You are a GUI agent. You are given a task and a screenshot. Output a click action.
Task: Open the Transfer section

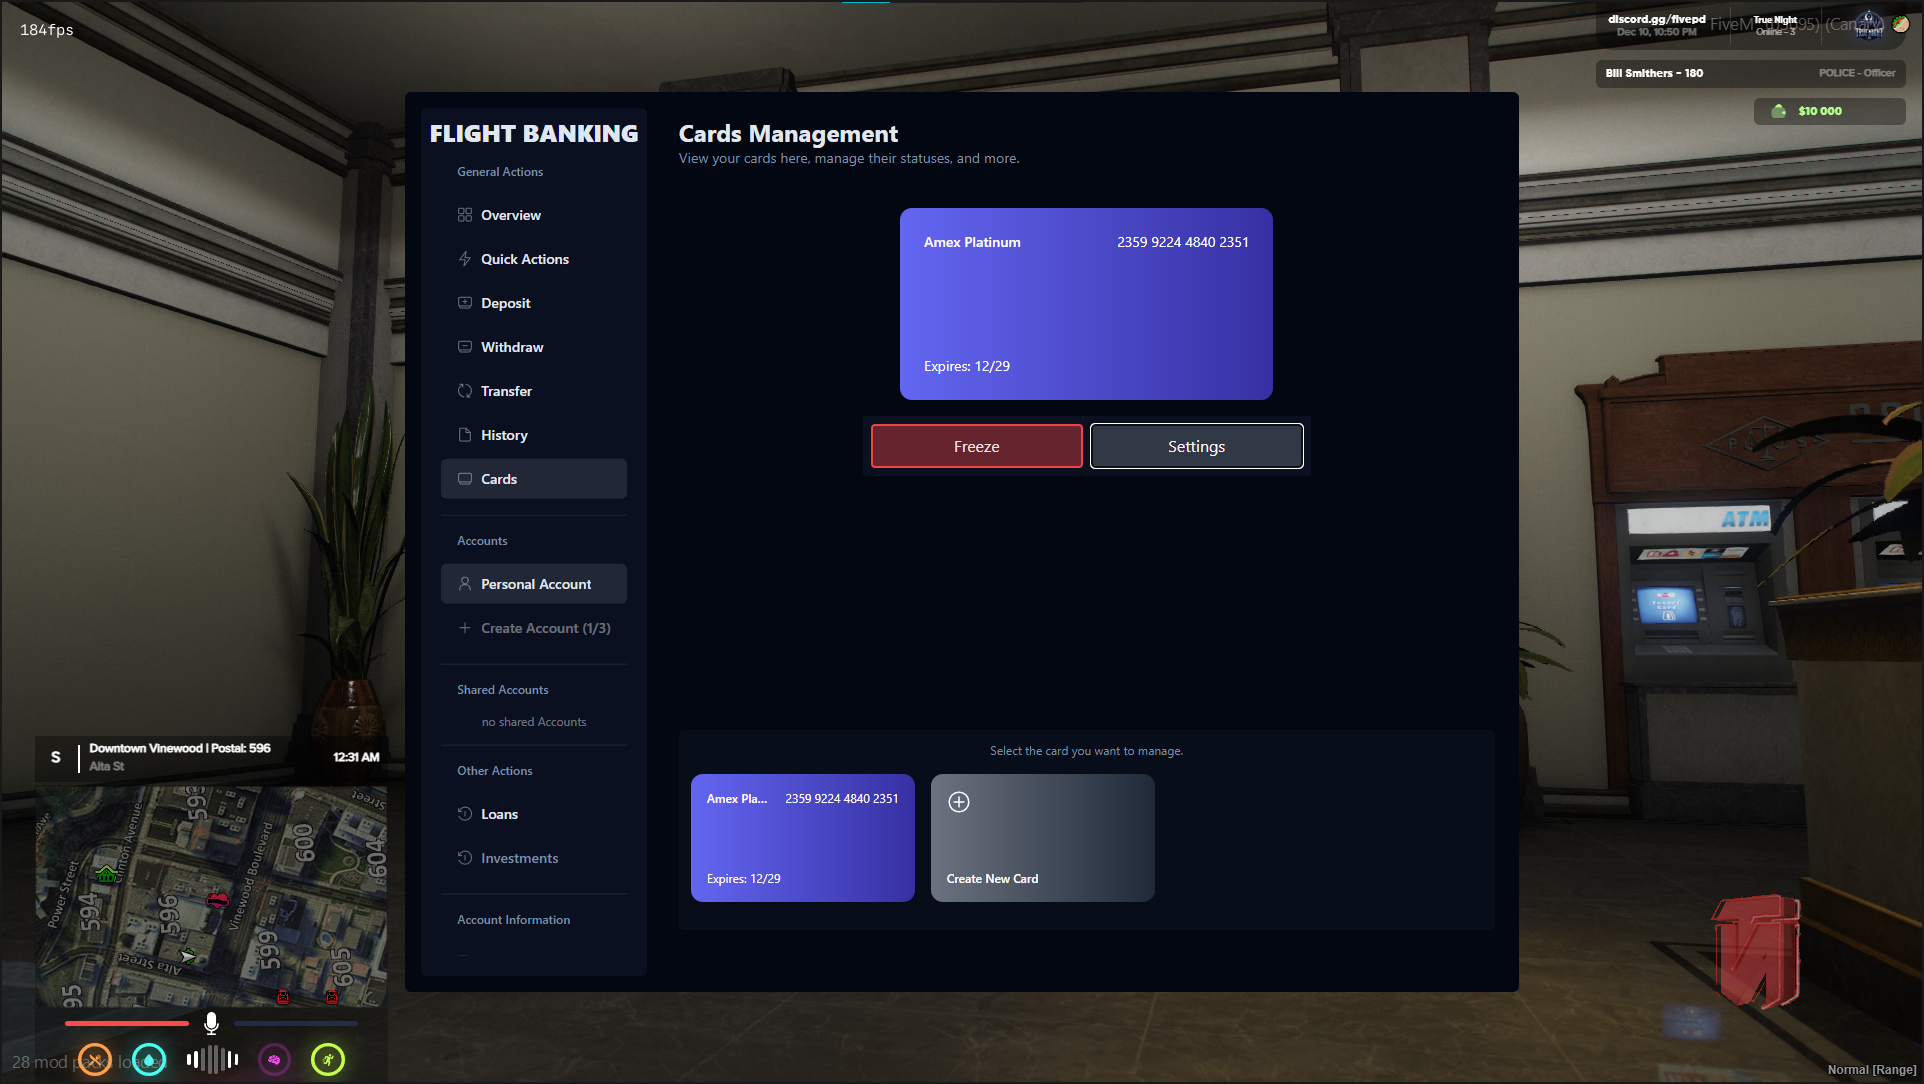click(x=505, y=391)
